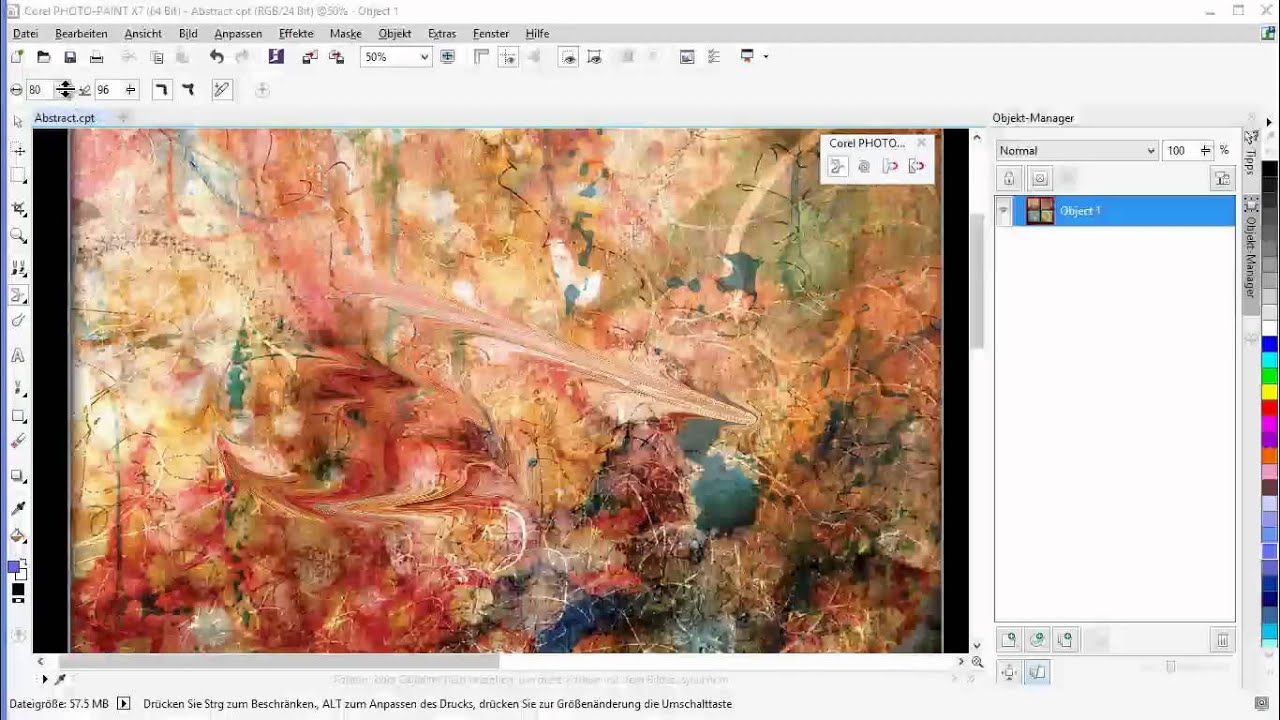1280x720 pixels.
Task: Select the Fill bucket tool
Action: pyautogui.click(x=18, y=536)
